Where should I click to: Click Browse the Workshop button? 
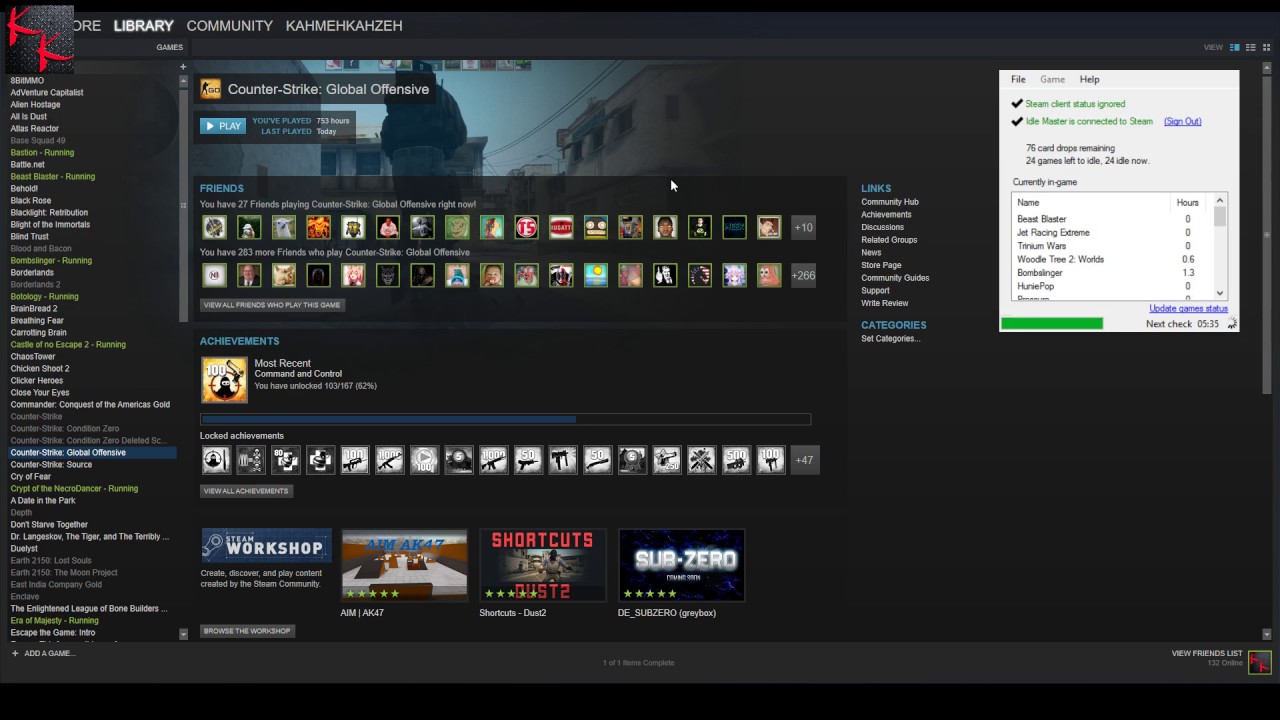pyautogui.click(x=247, y=631)
